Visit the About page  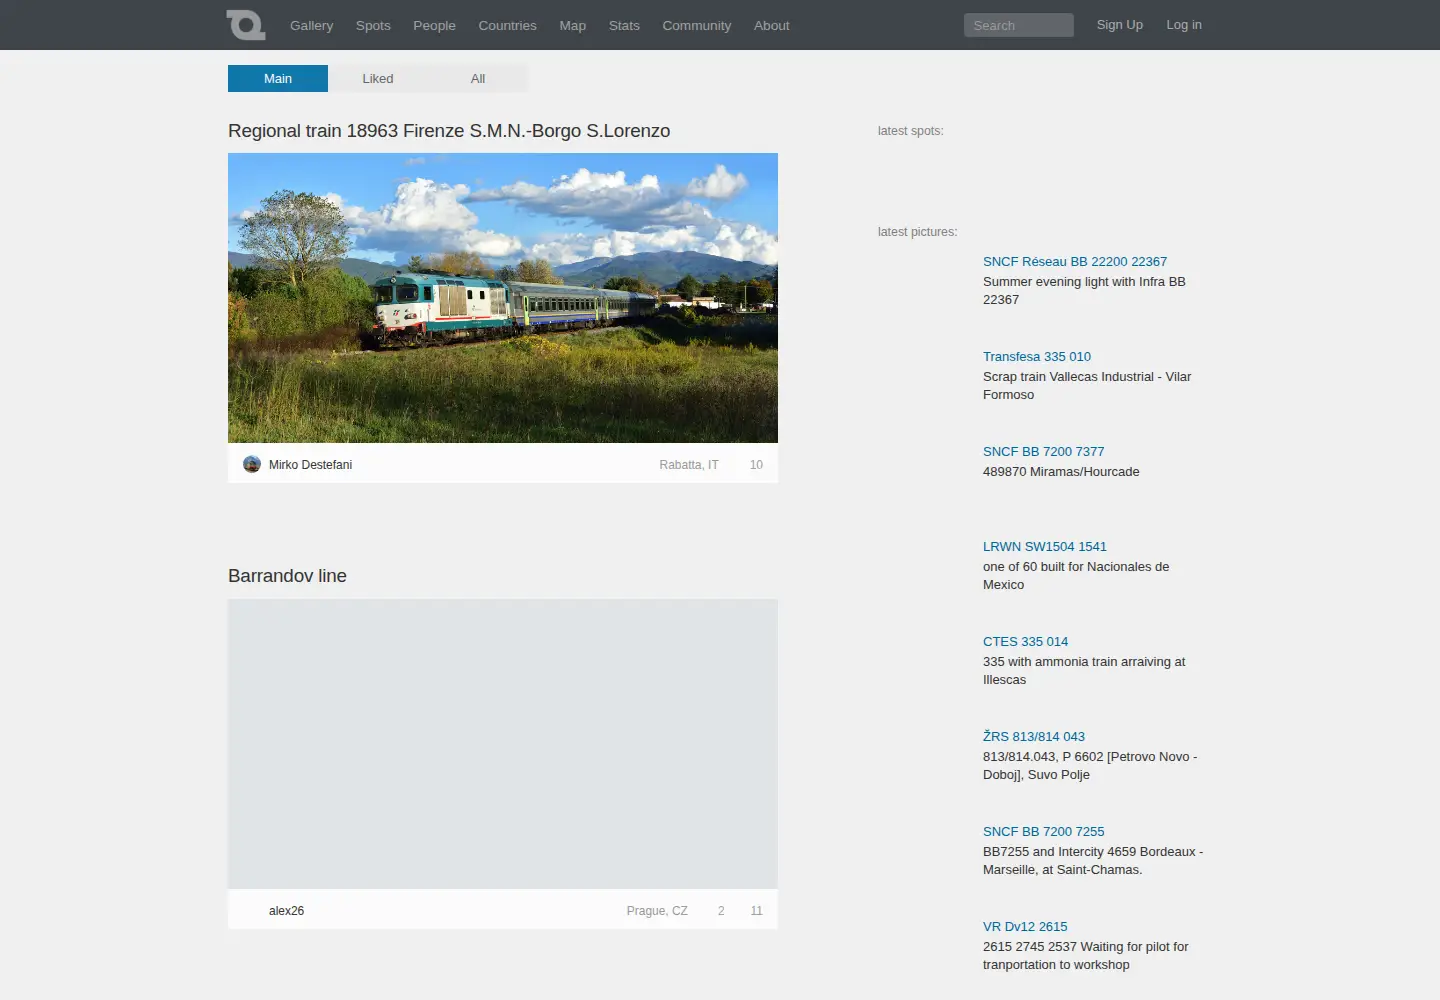pos(771,25)
